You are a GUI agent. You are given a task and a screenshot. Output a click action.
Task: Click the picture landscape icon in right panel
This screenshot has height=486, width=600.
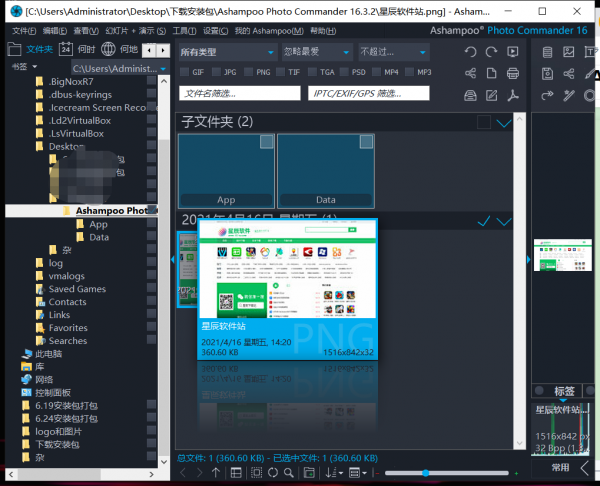pyautogui.click(x=569, y=52)
